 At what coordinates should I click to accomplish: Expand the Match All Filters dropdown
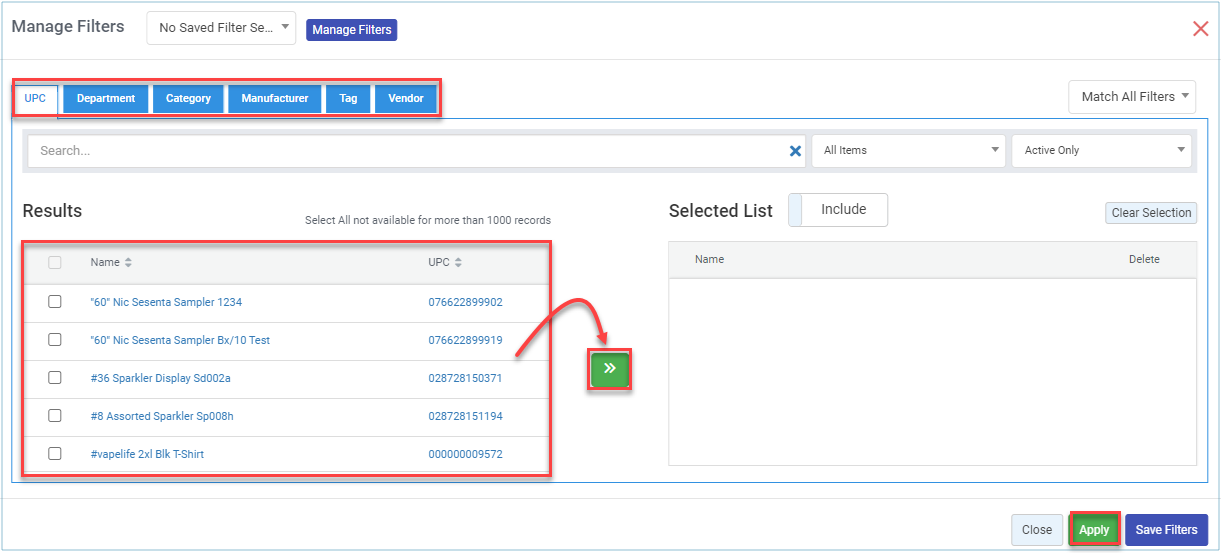[x=1132, y=97]
